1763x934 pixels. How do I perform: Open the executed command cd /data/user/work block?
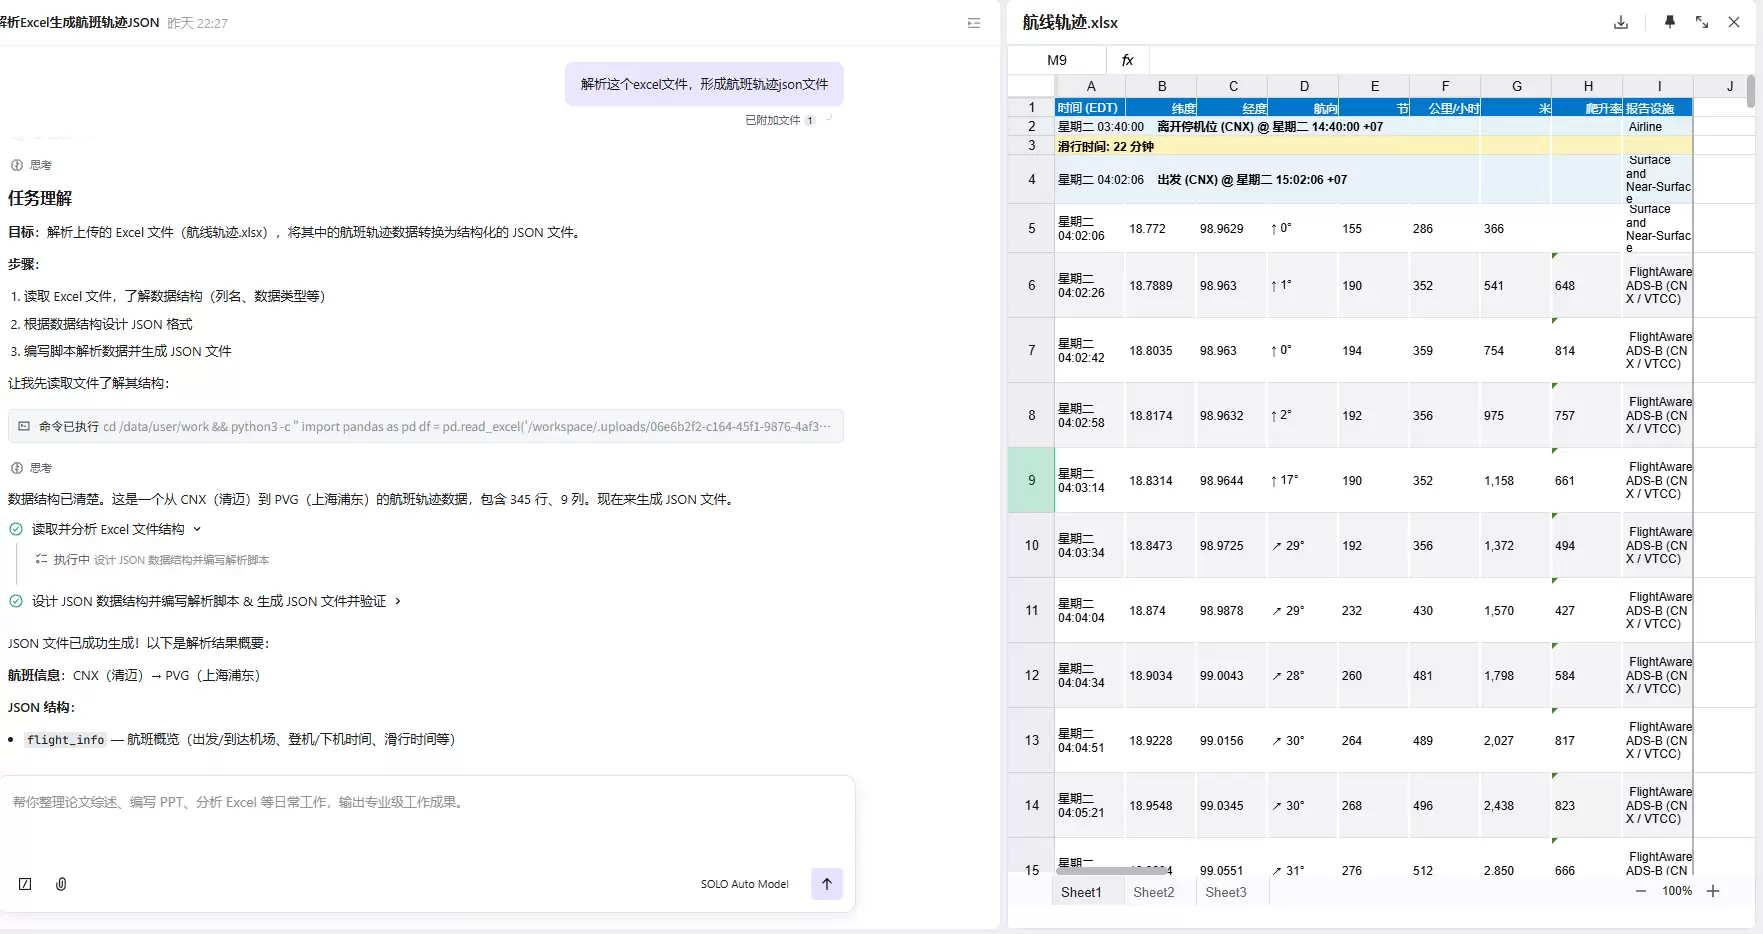(x=426, y=427)
